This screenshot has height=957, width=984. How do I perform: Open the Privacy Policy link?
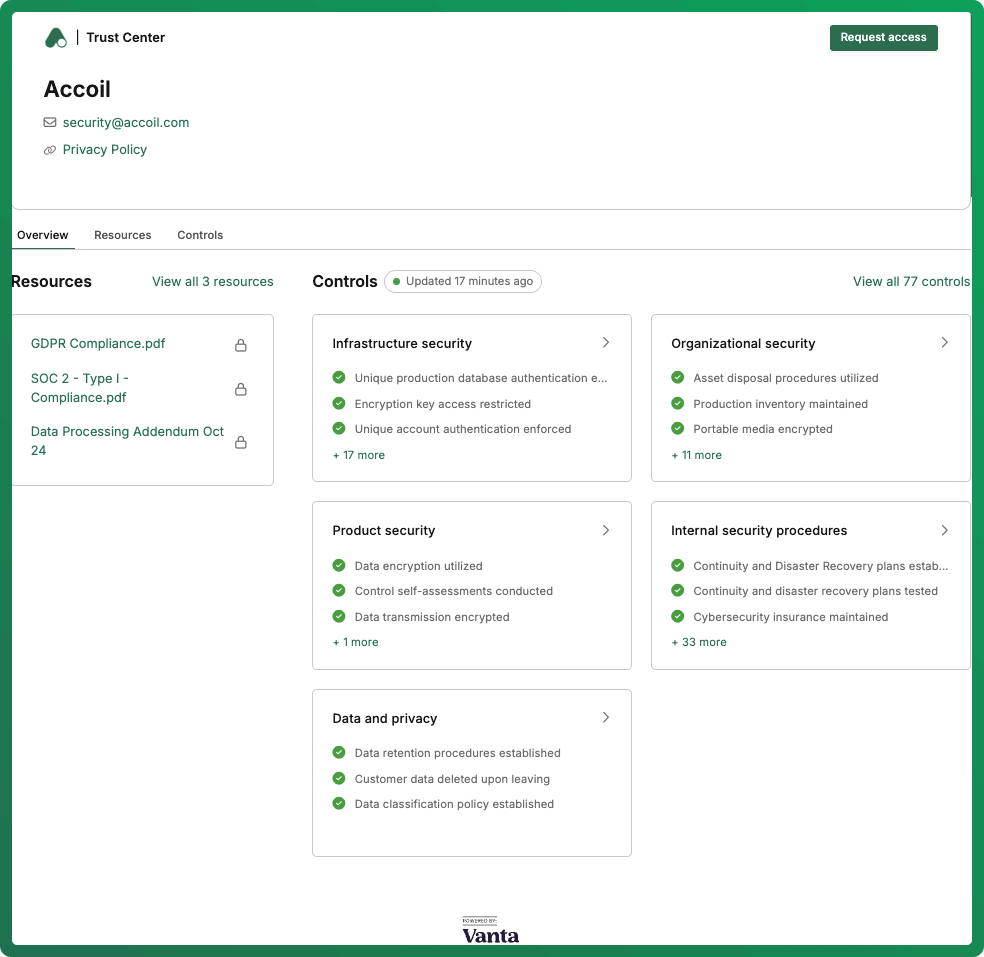105,150
